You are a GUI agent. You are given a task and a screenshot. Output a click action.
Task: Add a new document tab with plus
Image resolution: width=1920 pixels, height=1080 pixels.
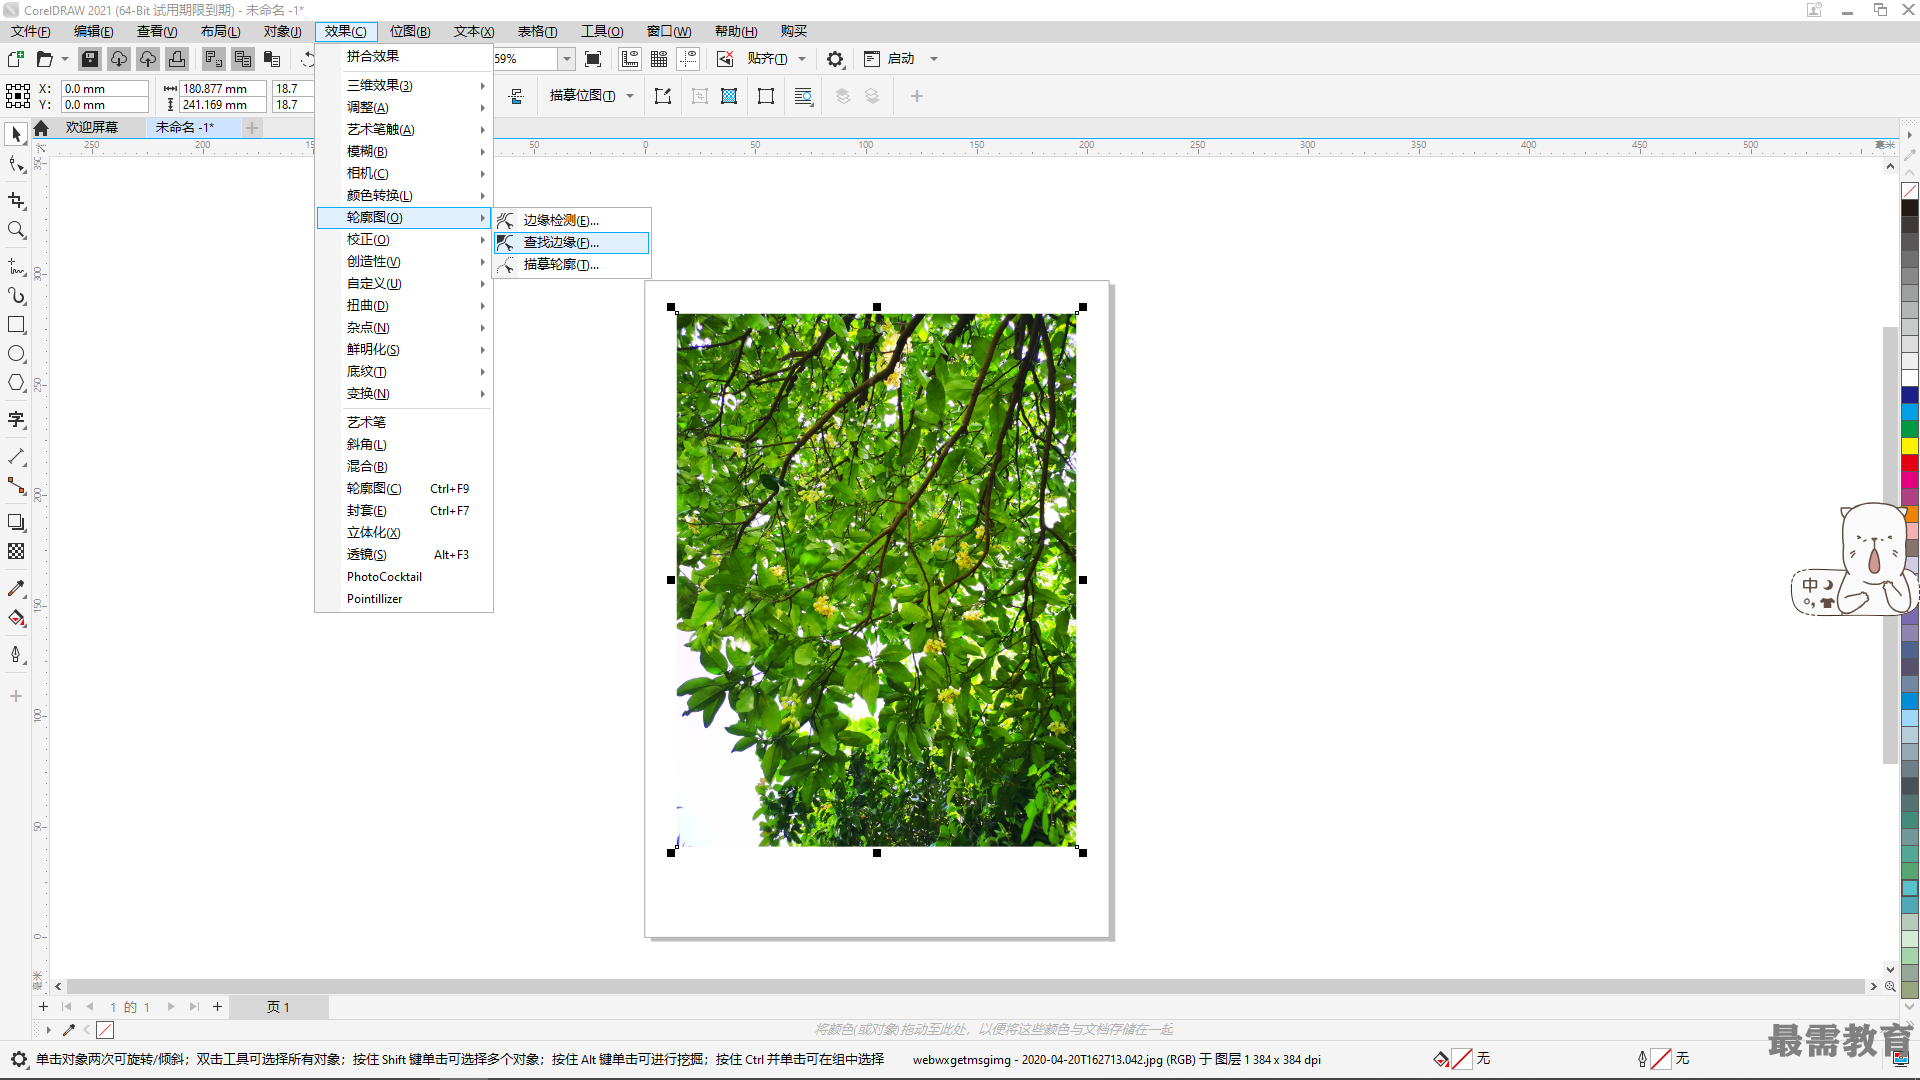(x=252, y=127)
